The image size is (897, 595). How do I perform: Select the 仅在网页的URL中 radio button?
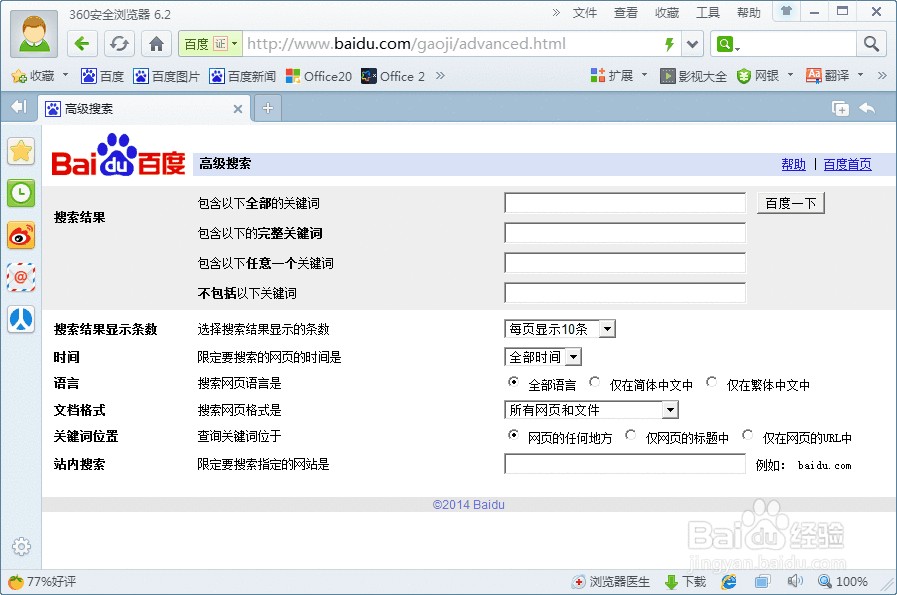tap(747, 435)
